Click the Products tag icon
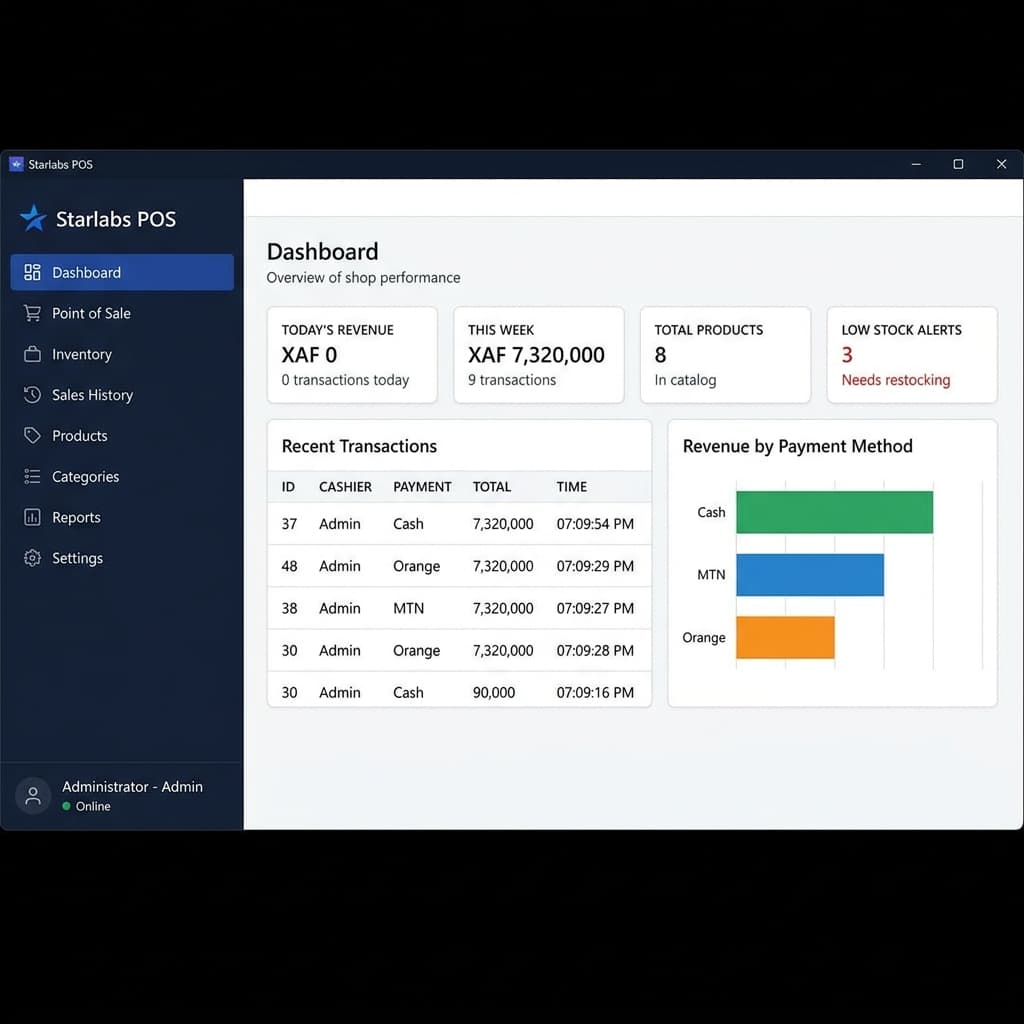The height and width of the screenshot is (1024, 1024). pos(32,436)
